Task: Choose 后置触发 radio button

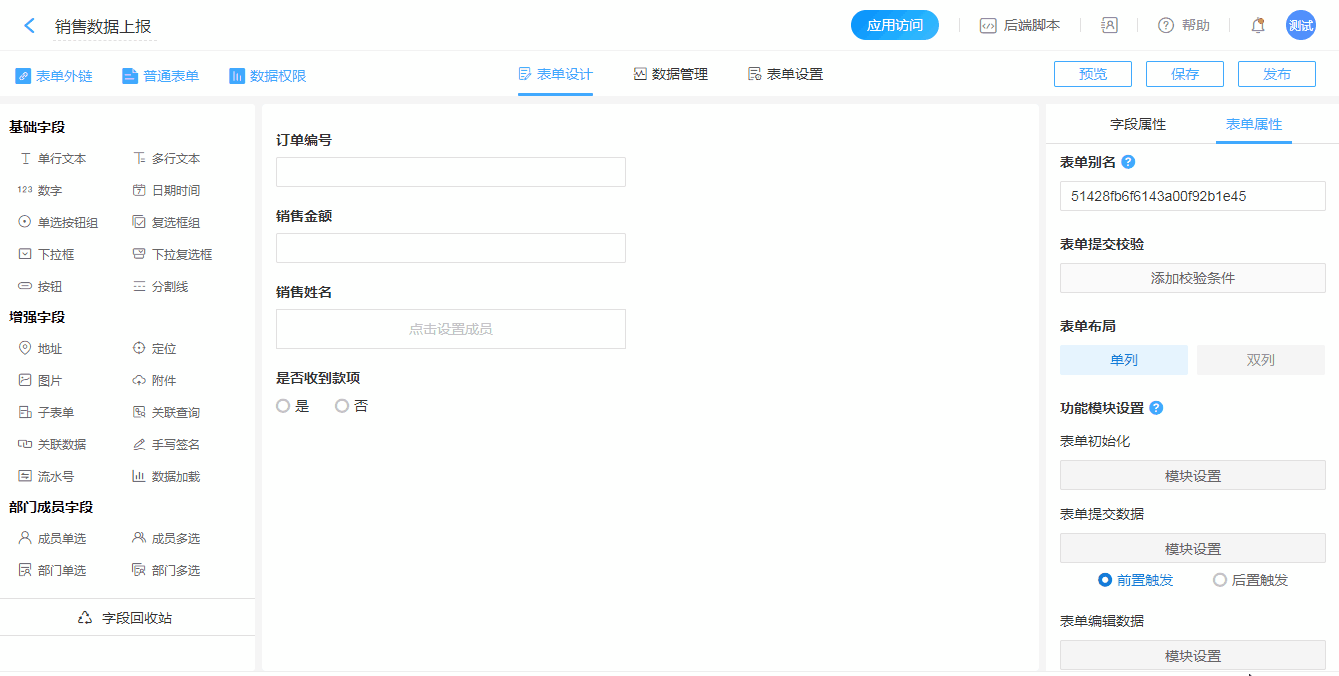Action: [x=1219, y=580]
